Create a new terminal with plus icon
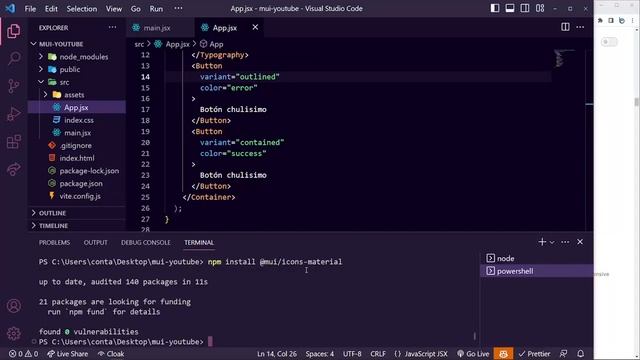Viewport: 640px width, 360px height. [x=542, y=242]
